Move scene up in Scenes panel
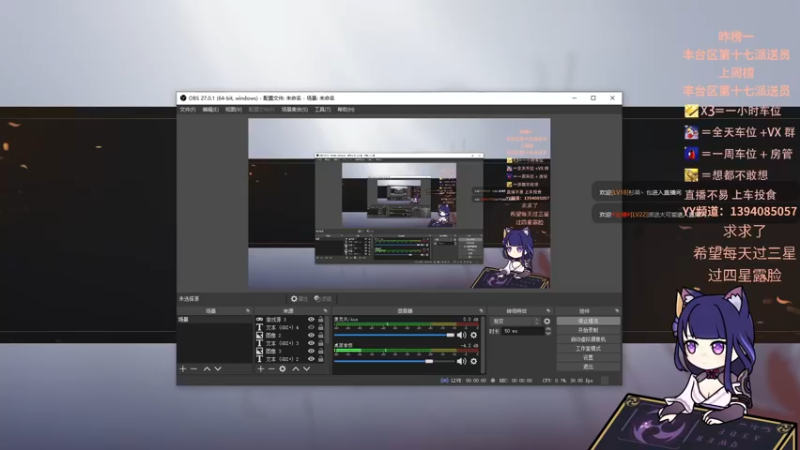The height and width of the screenshot is (450, 800). pyautogui.click(x=207, y=368)
